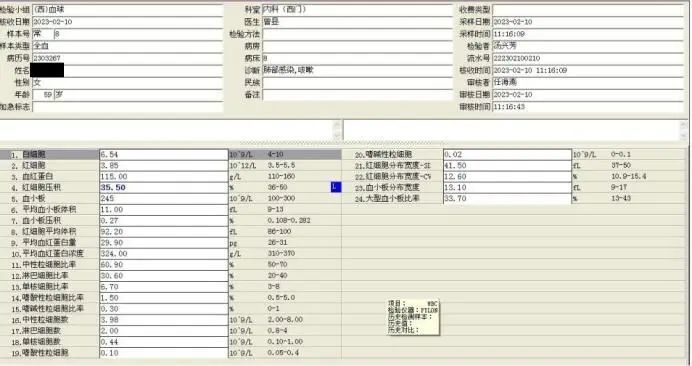Select the 淋巴细胞比率 value 30.60
The image size is (692, 366).
coord(164,276)
